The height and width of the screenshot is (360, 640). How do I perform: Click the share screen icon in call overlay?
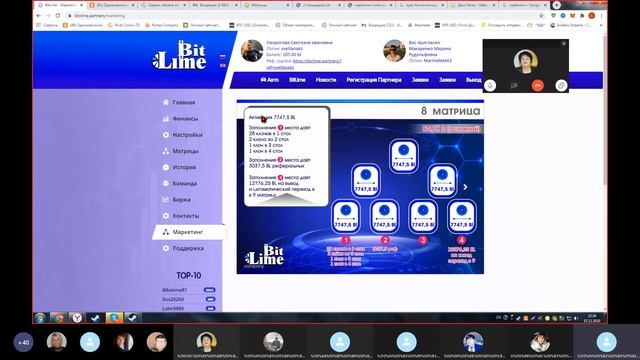click(561, 85)
